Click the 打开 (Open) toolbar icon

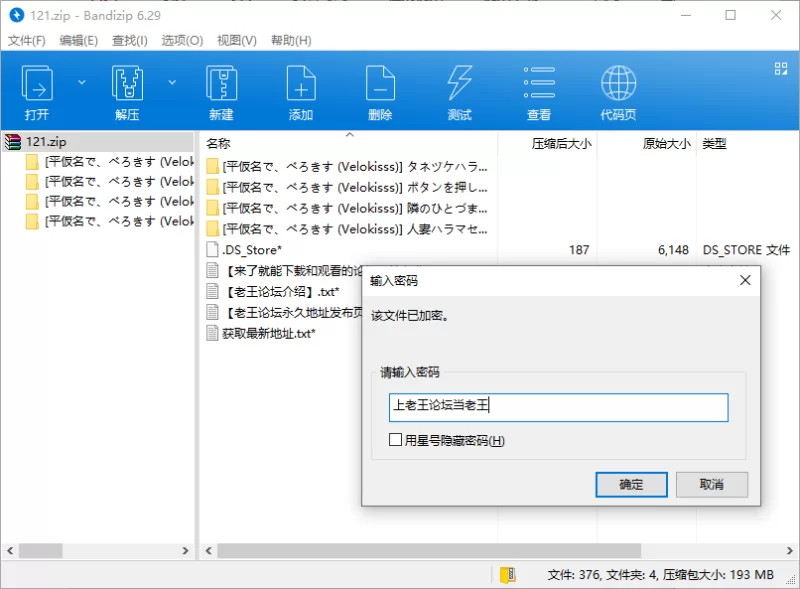(37, 92)
